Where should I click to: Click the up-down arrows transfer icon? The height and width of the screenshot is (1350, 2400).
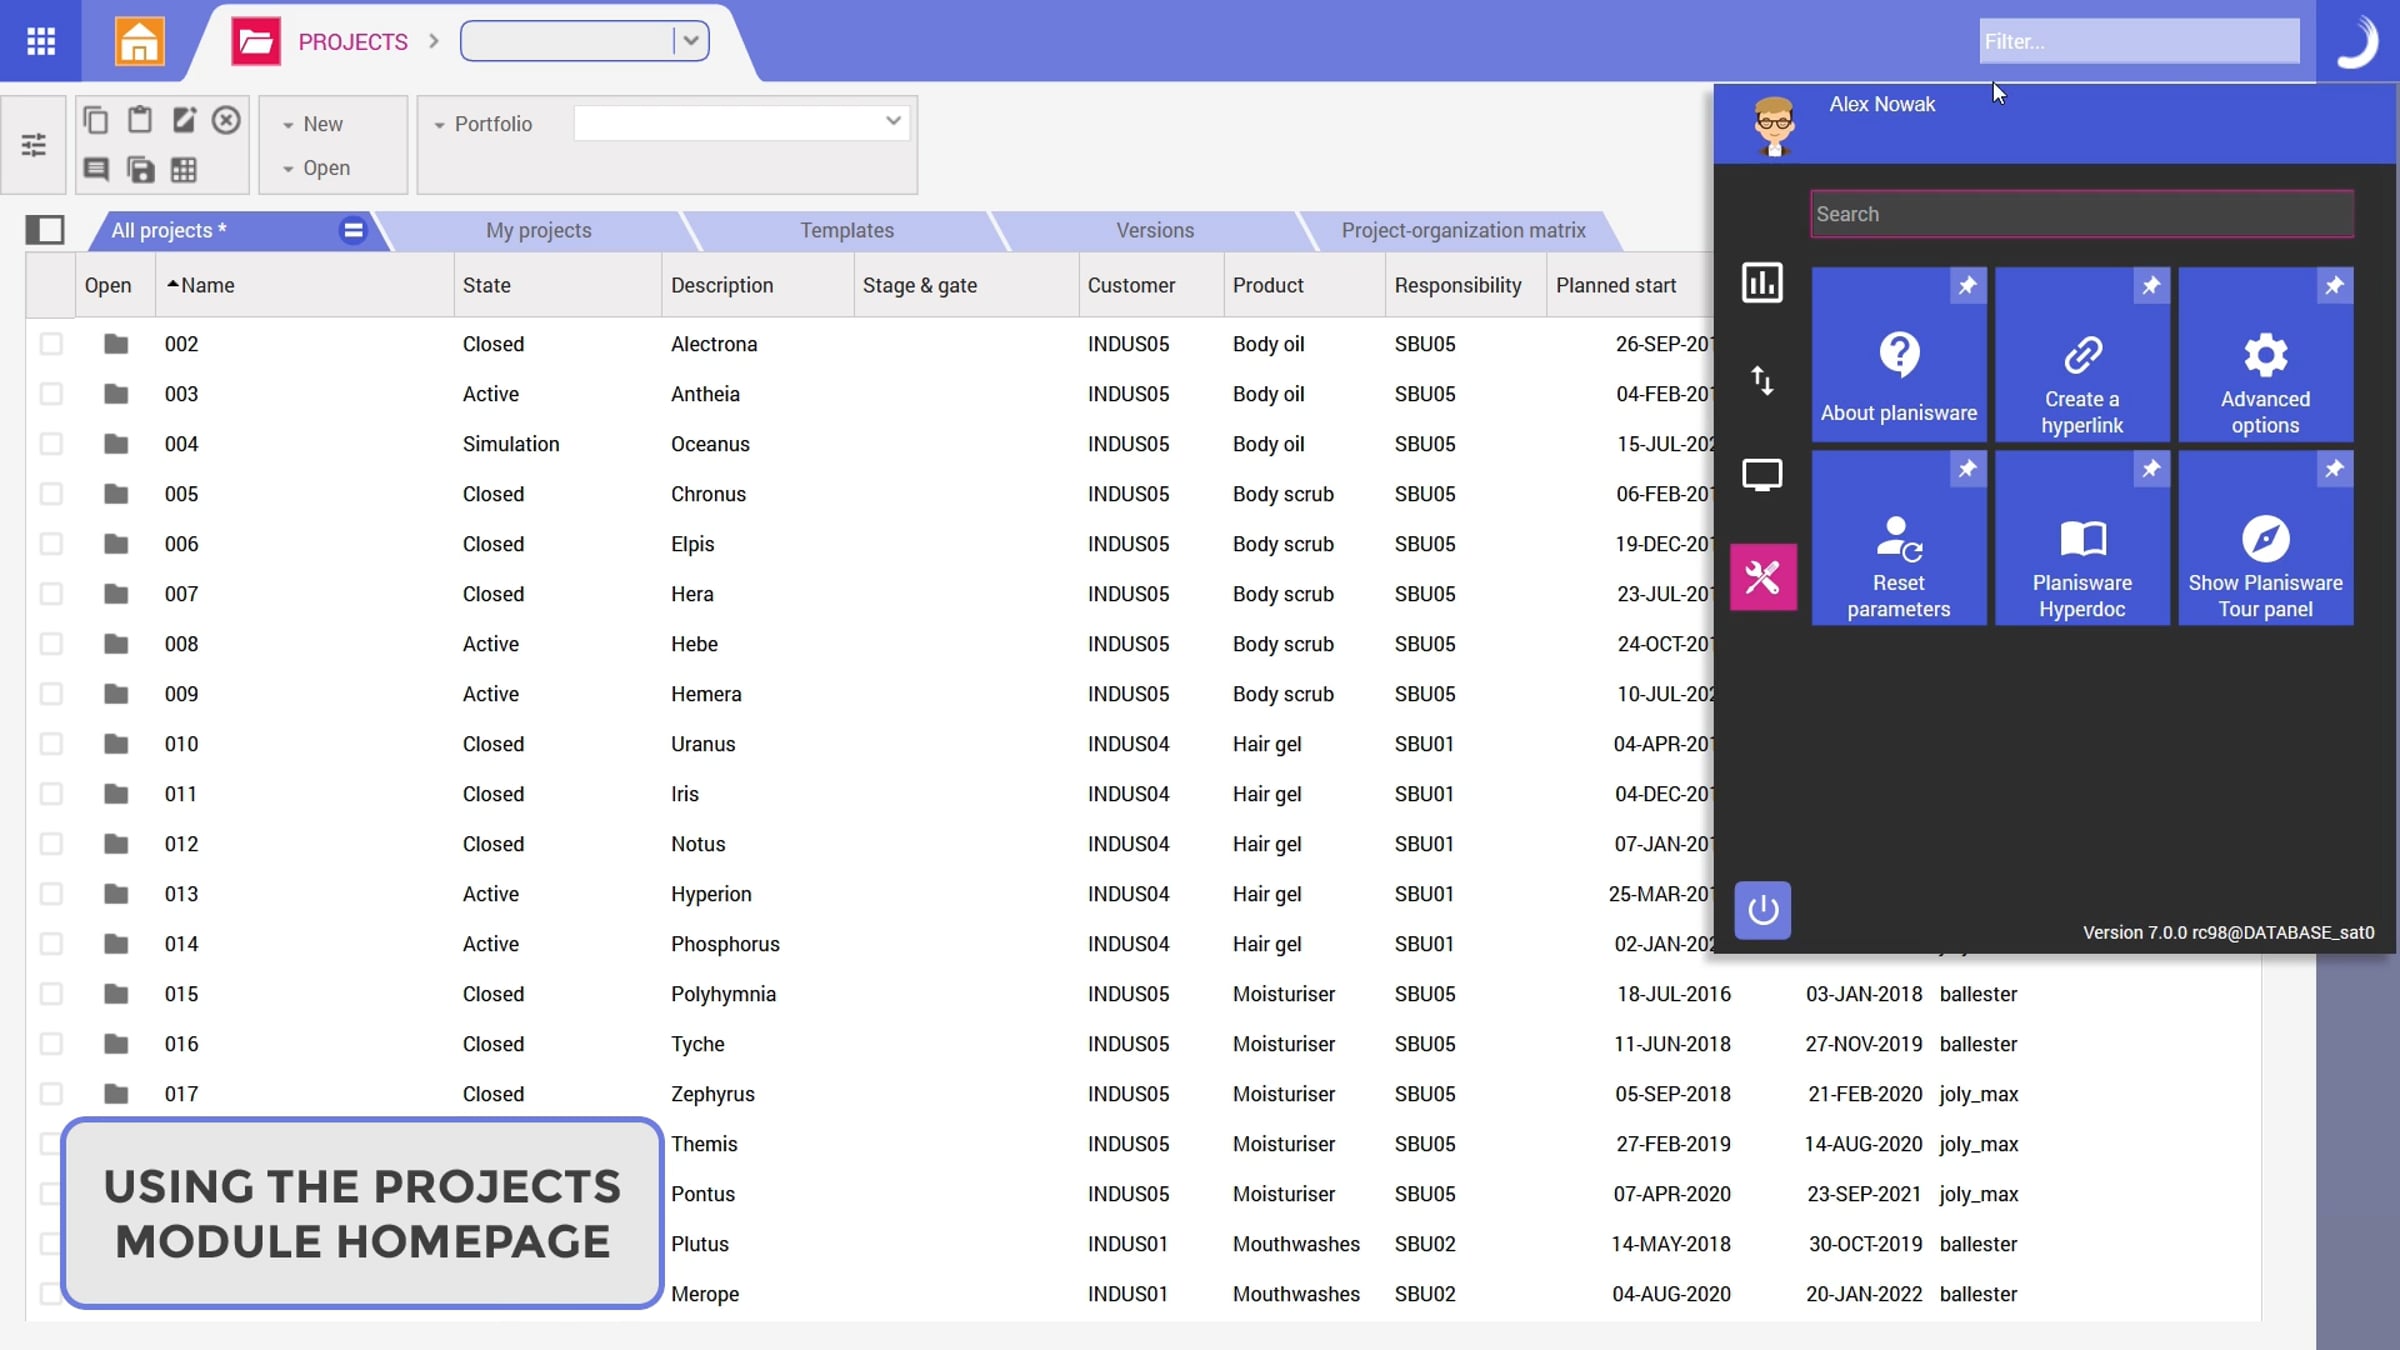coord(1762,380)
